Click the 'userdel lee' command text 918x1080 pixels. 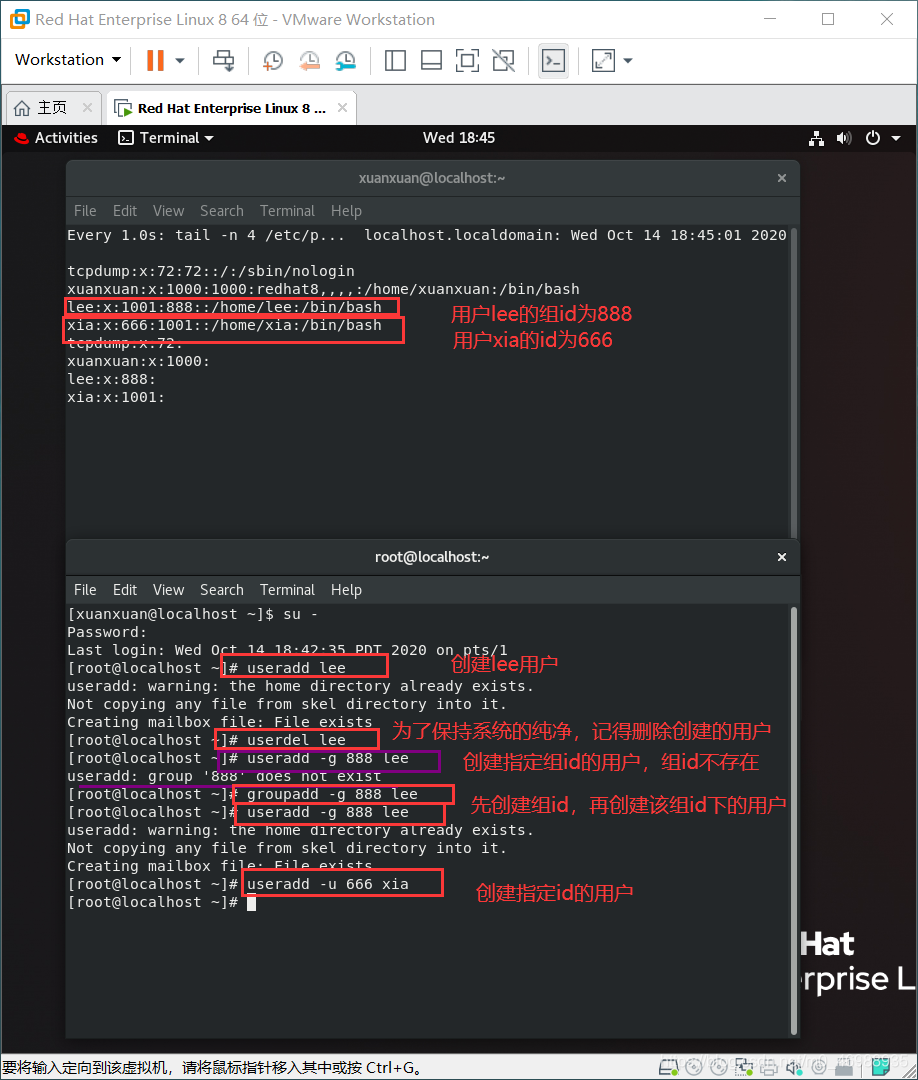pyautogui.click(x=296, y=740)
